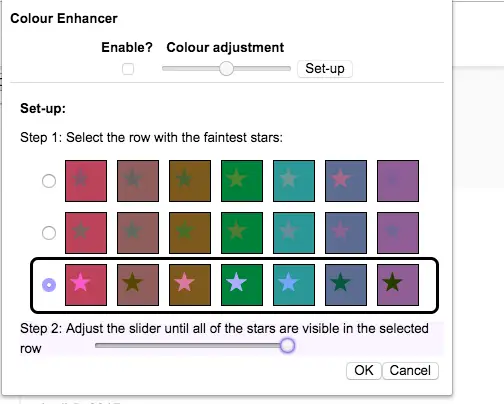The width and height of the screenshot is (504, 404).
Task: Click the first row teal swatch
Action: [294, 181]
